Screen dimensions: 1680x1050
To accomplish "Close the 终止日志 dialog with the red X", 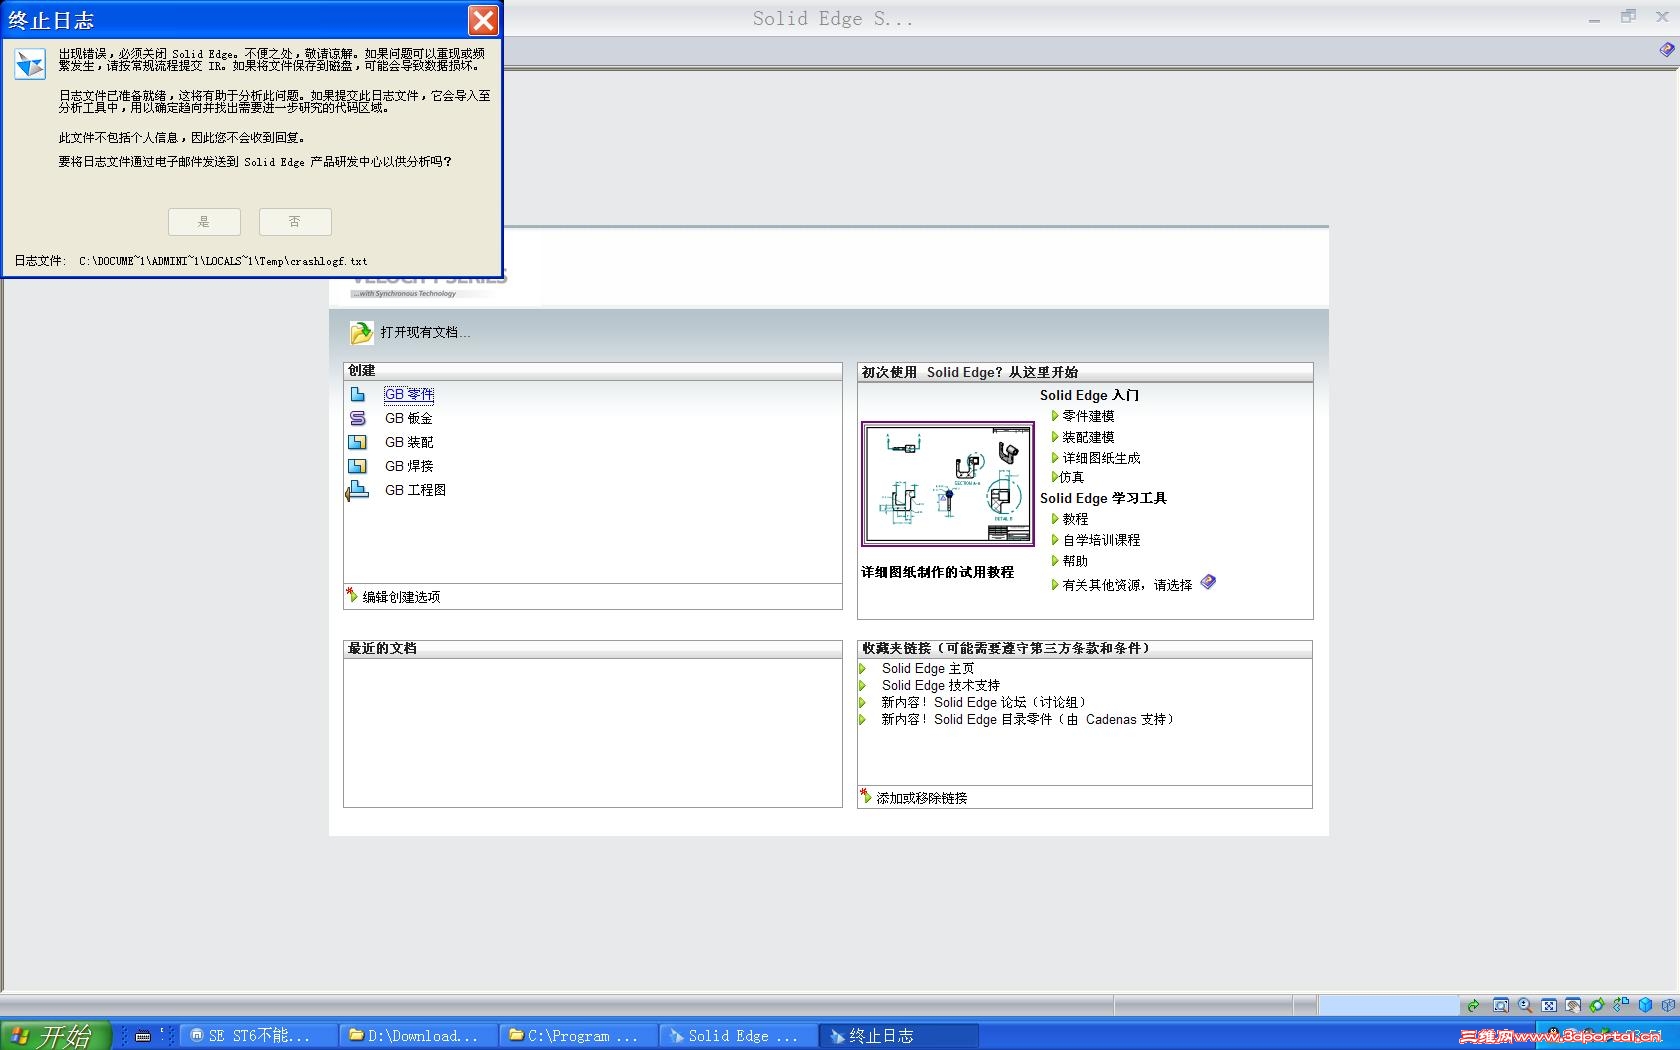I will [483, 20].
